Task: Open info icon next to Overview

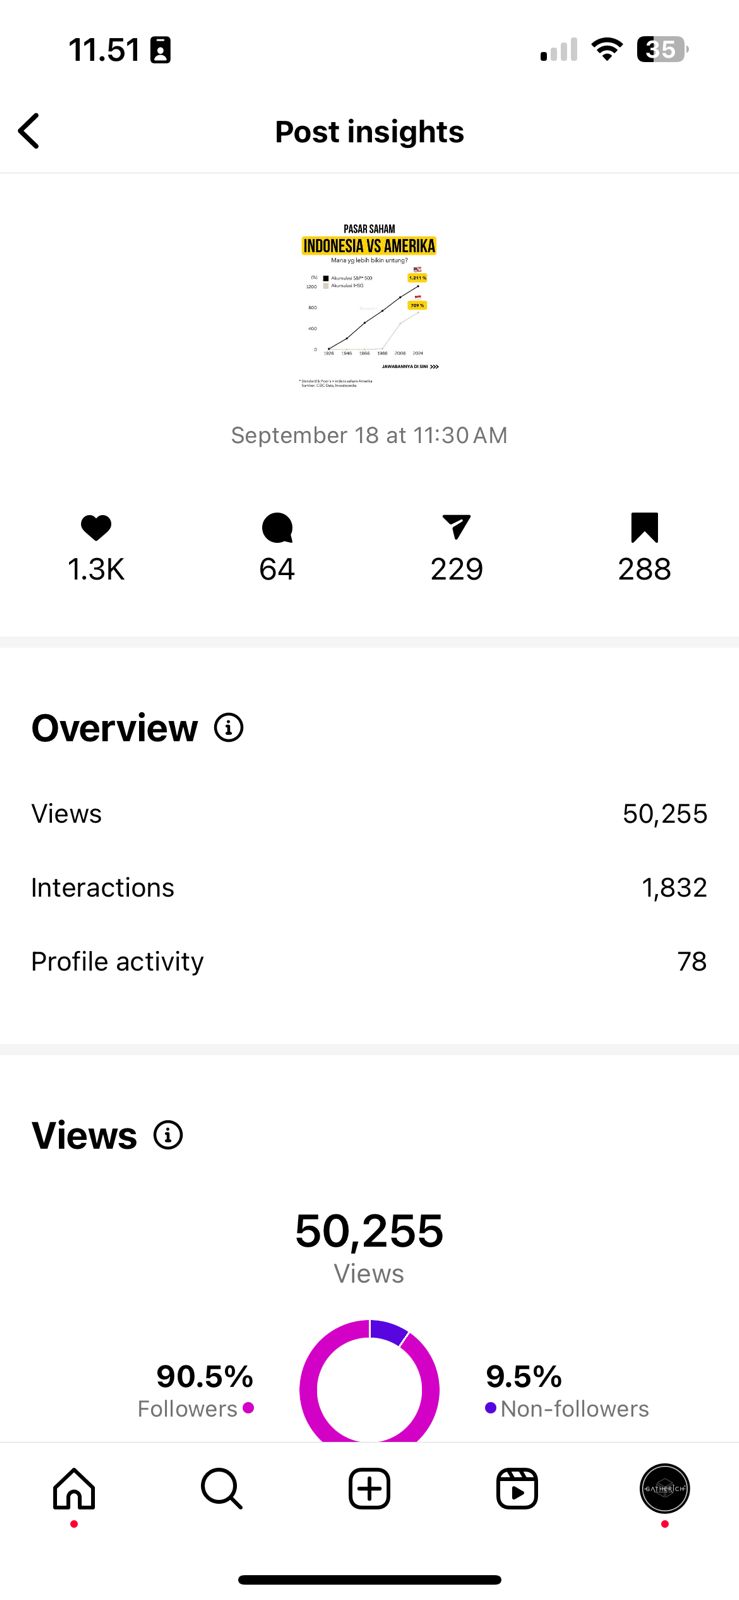Action: [229, 728]
